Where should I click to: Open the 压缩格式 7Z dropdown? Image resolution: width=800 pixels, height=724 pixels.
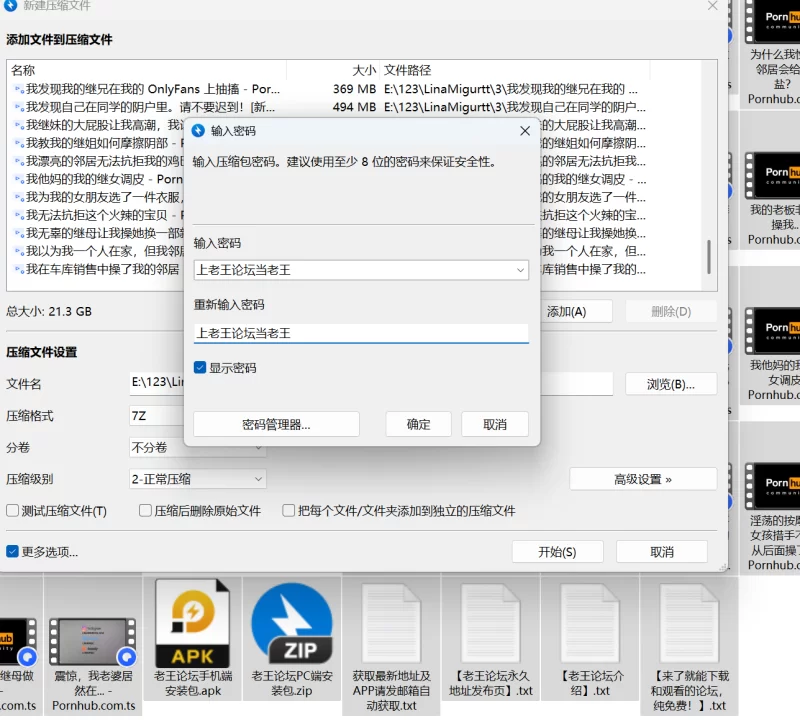[x=157, y=416]
